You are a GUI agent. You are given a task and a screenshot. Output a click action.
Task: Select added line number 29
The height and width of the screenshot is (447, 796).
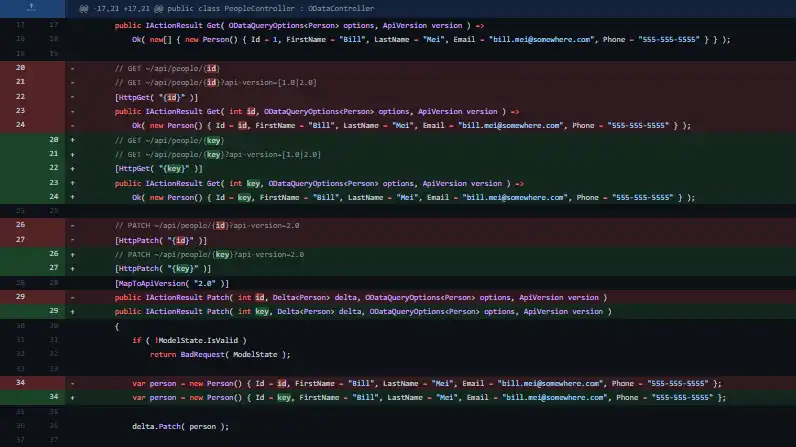click(54, 311)
